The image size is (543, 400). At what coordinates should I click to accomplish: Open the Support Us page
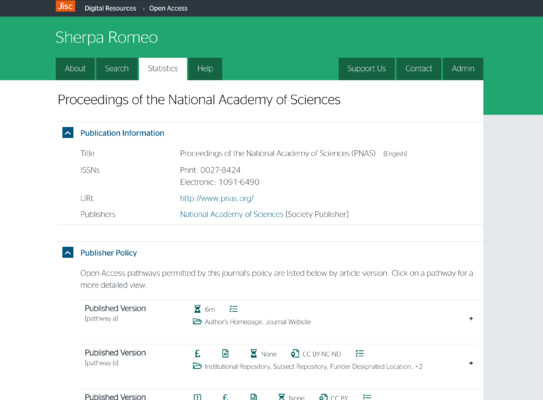pyautogui.click(x=367, y=69)
